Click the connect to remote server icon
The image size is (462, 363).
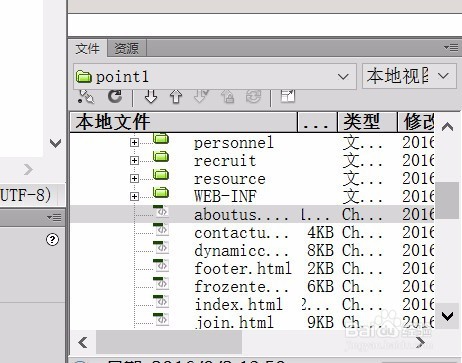coord(85,97)
